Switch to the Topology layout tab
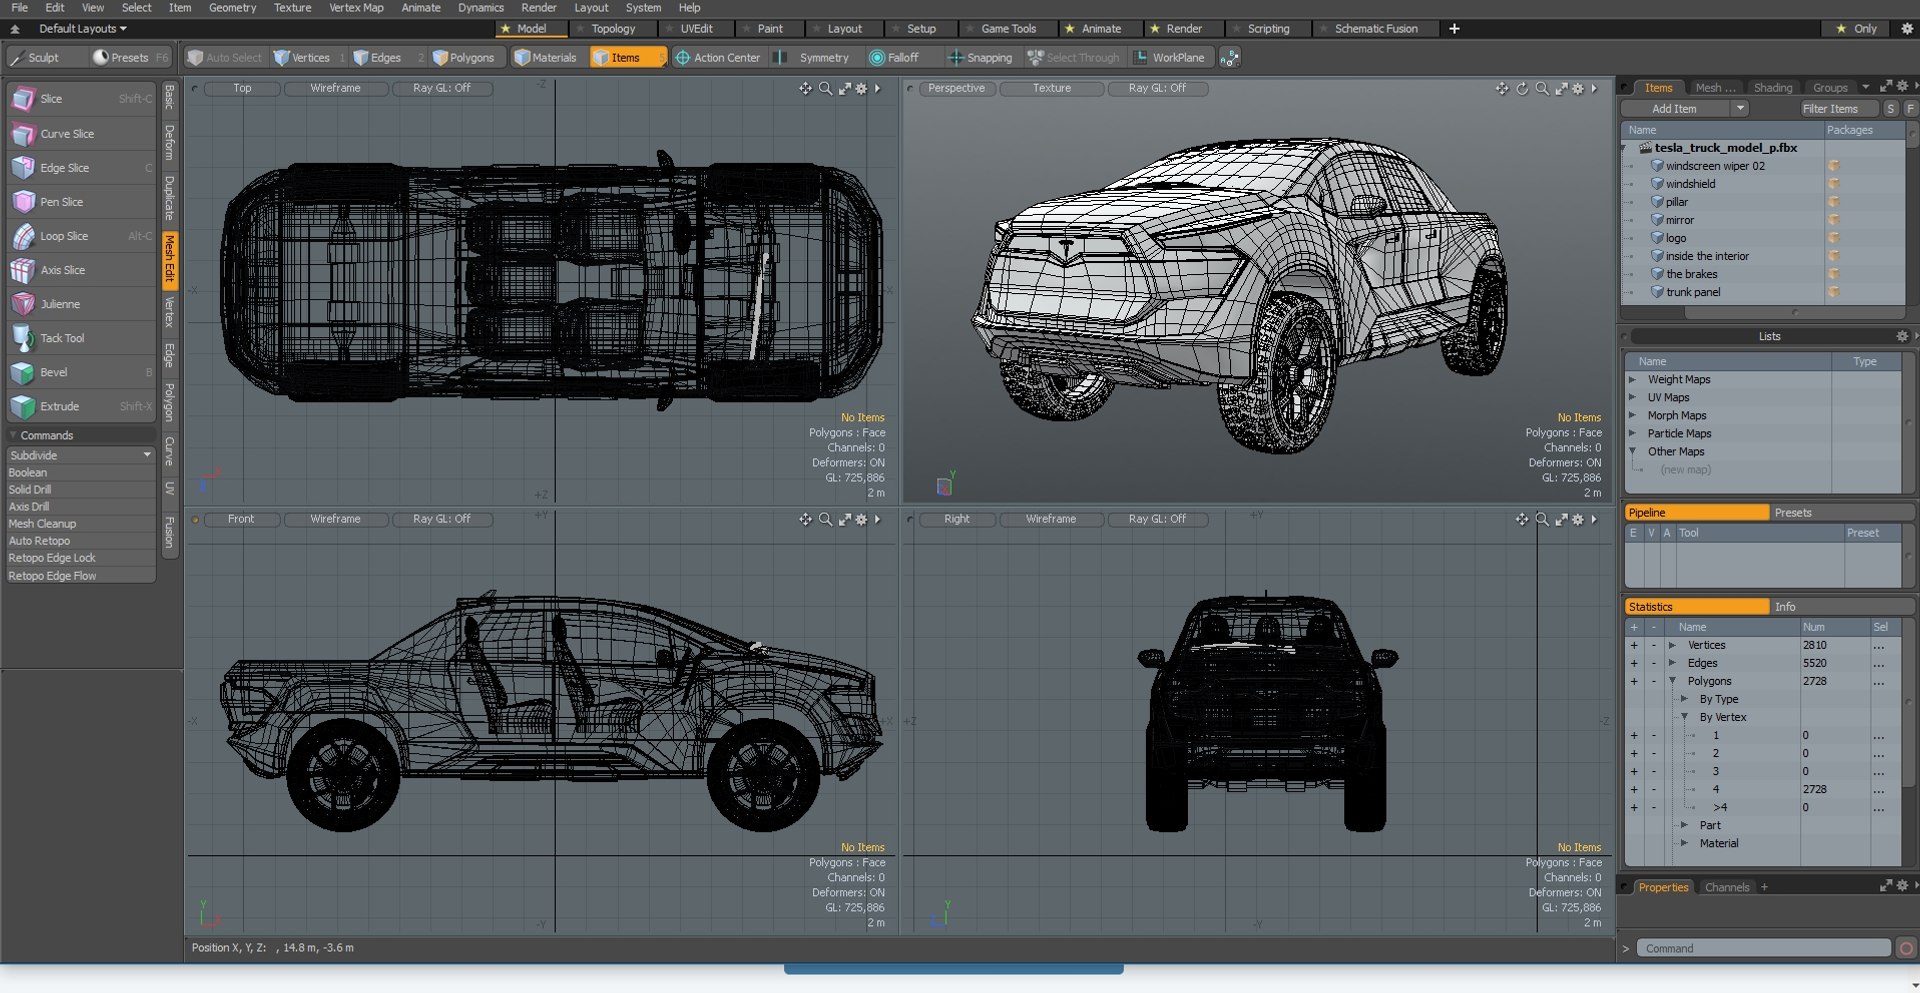Screen dimensions: 1920x993 pos(613,28)
